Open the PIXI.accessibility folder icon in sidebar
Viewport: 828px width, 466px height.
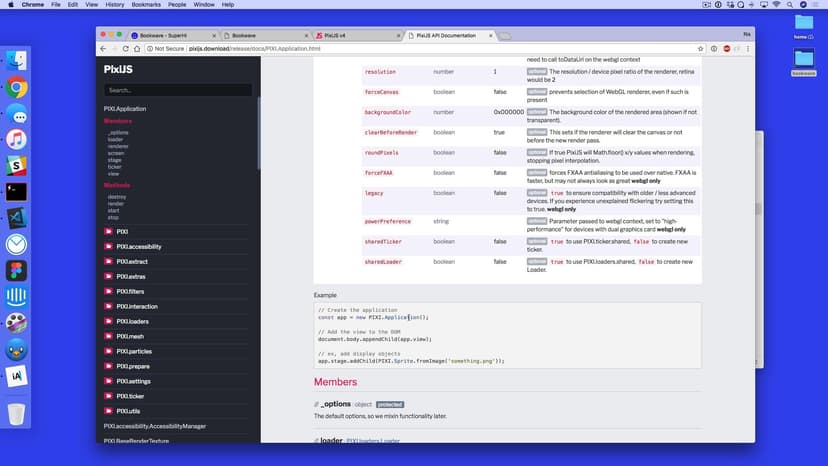tap(108, 246)
